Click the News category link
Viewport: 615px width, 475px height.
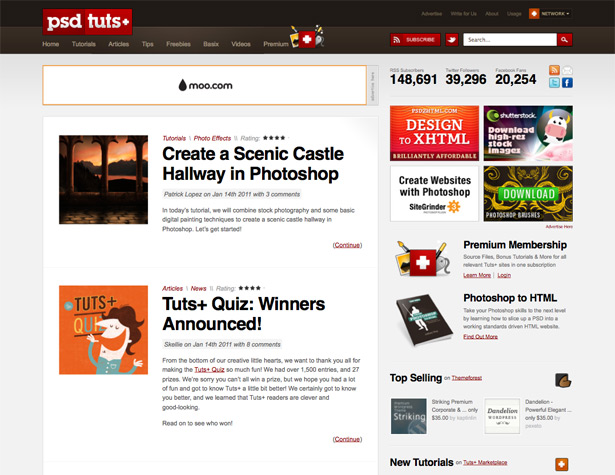coord(198,288)
